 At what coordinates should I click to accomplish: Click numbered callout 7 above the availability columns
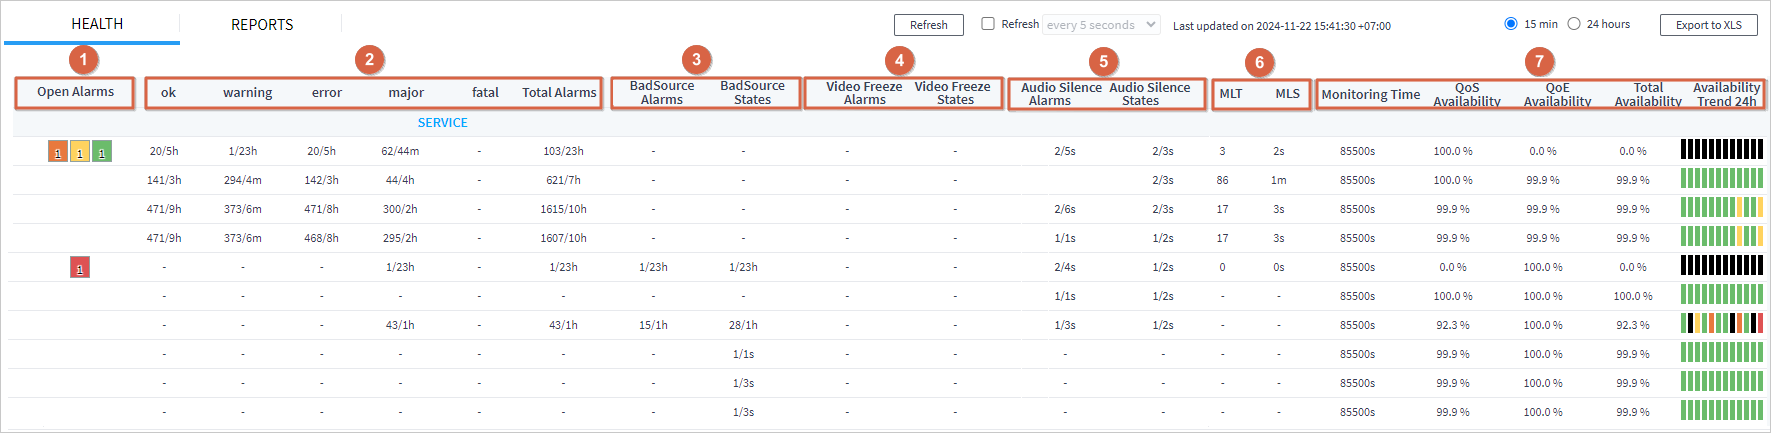coord(1539,61)
